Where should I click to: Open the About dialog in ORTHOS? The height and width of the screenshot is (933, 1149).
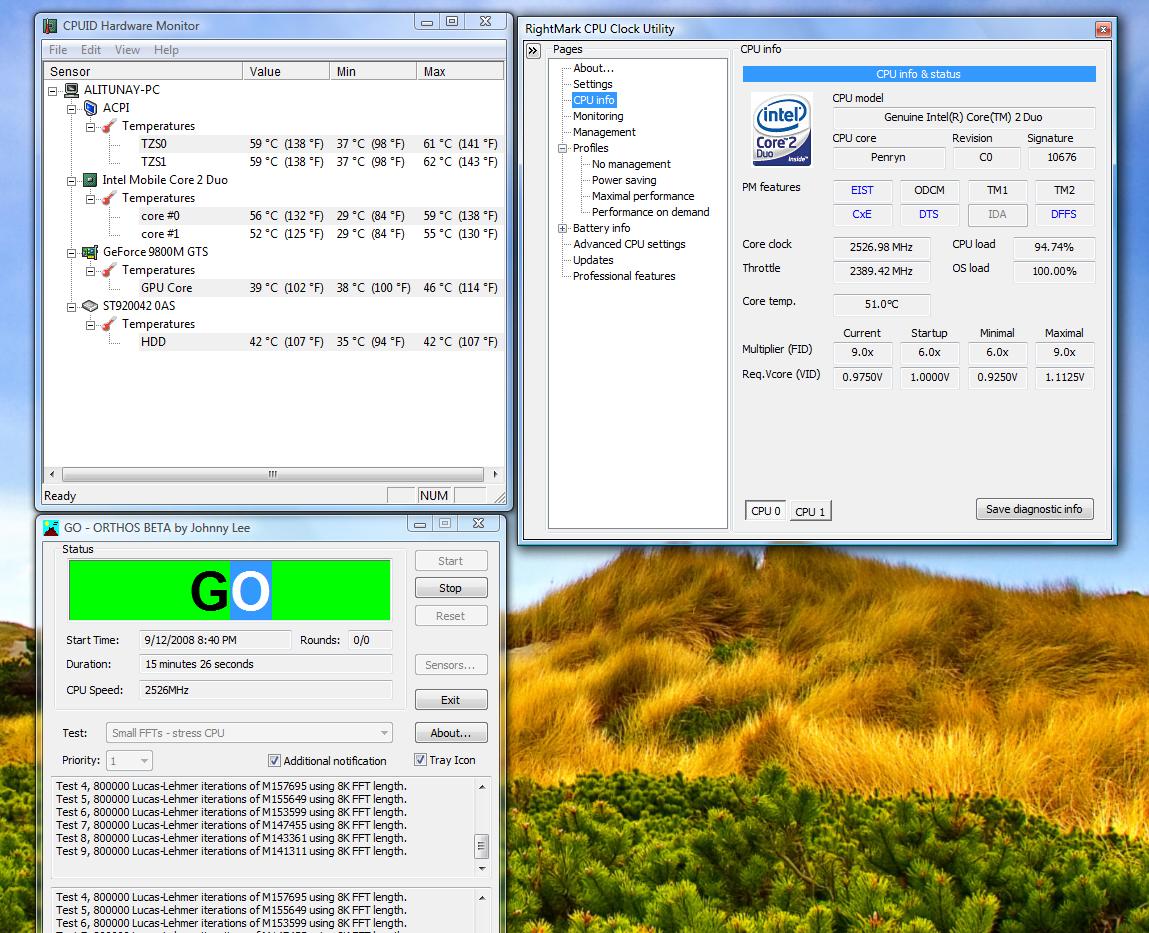click(451, 733)
